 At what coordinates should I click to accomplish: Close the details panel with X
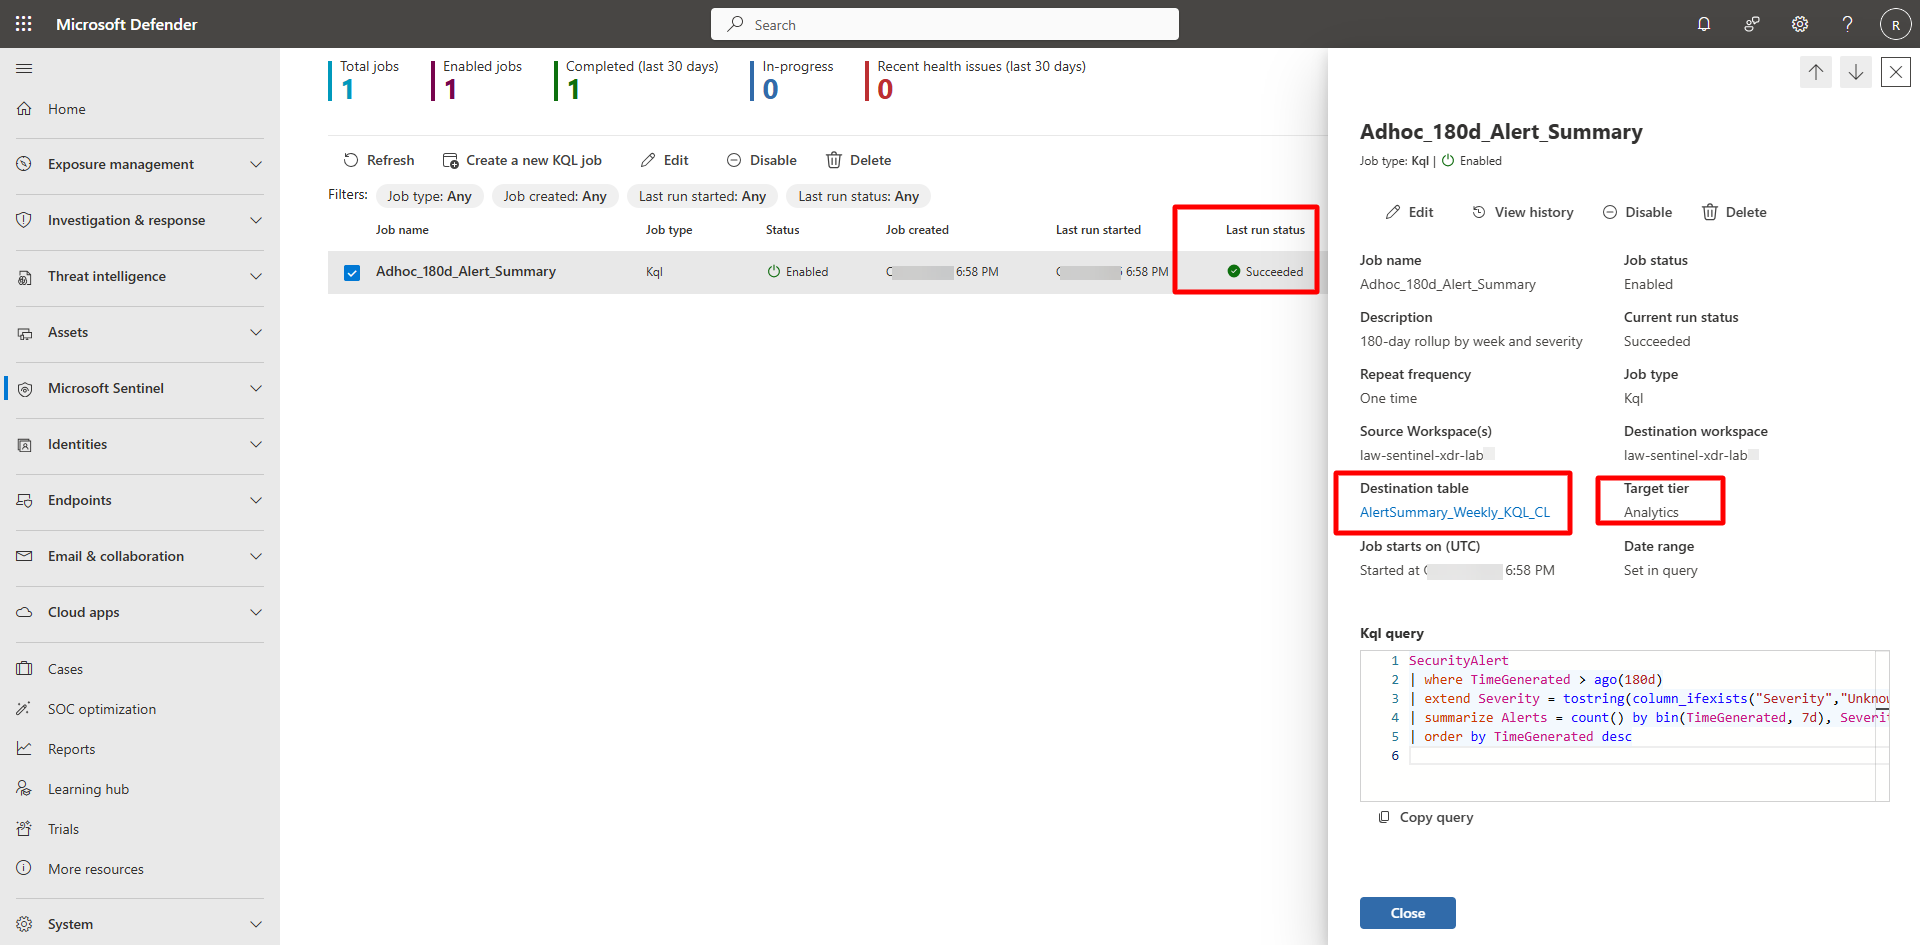click(1896, 72)
